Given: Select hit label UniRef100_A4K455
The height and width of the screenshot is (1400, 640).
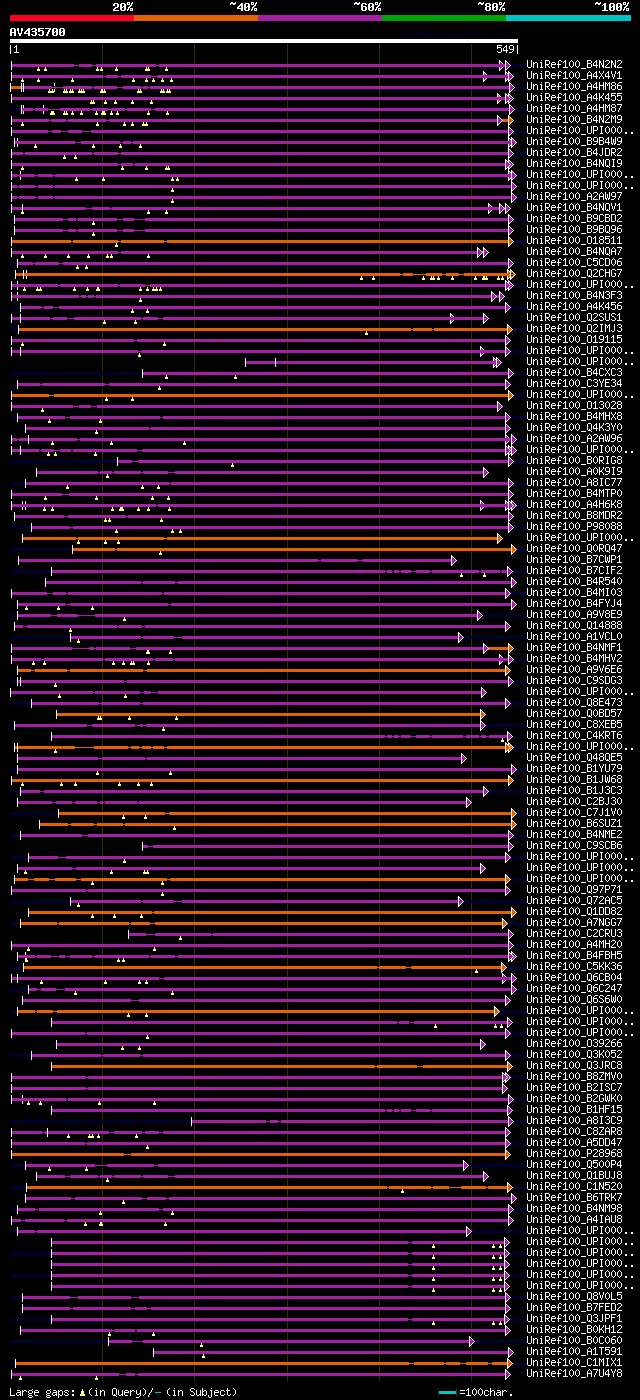Looking at the screenshot, I should tap(573, 97).
